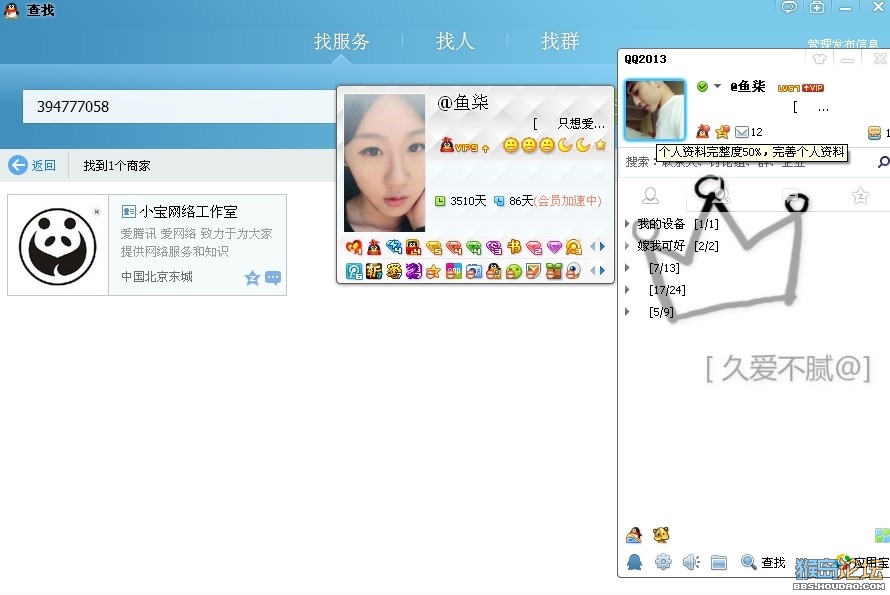
Task: Open the app manager grid icon
Action: [883, 535]
